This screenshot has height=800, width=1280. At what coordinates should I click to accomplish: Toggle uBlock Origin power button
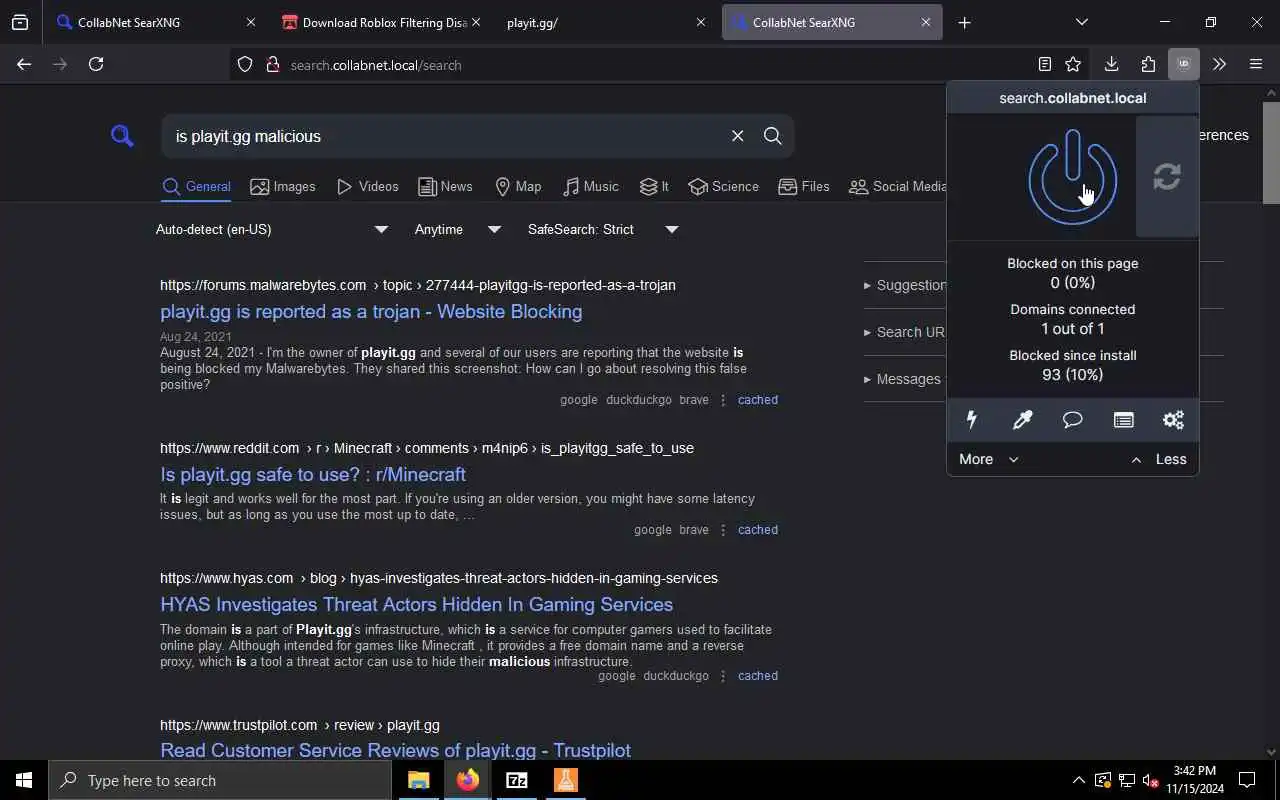click(1072, 178)
